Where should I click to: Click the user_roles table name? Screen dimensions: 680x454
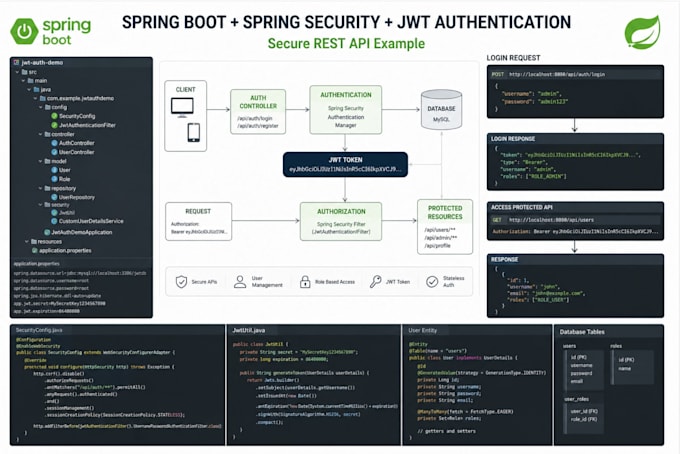576,399
